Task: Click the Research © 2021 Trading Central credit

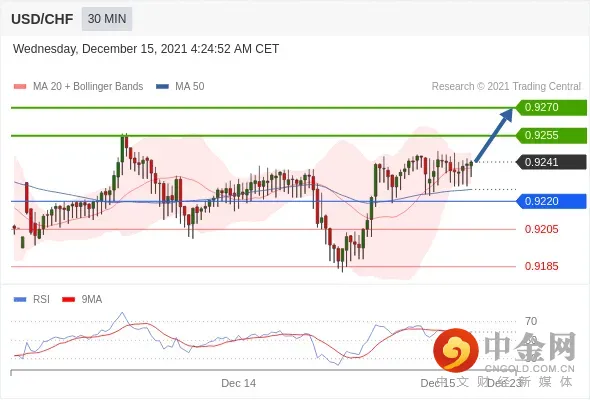Action: point(506,87)
